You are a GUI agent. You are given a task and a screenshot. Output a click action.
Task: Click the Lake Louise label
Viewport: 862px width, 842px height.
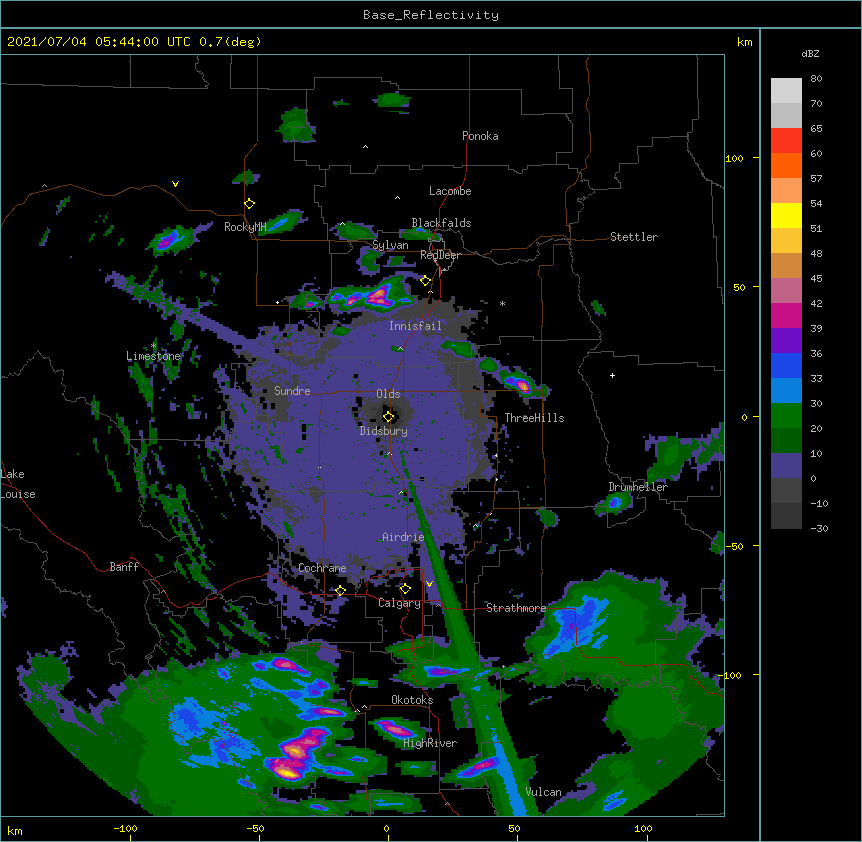click(x=16, y=484)
